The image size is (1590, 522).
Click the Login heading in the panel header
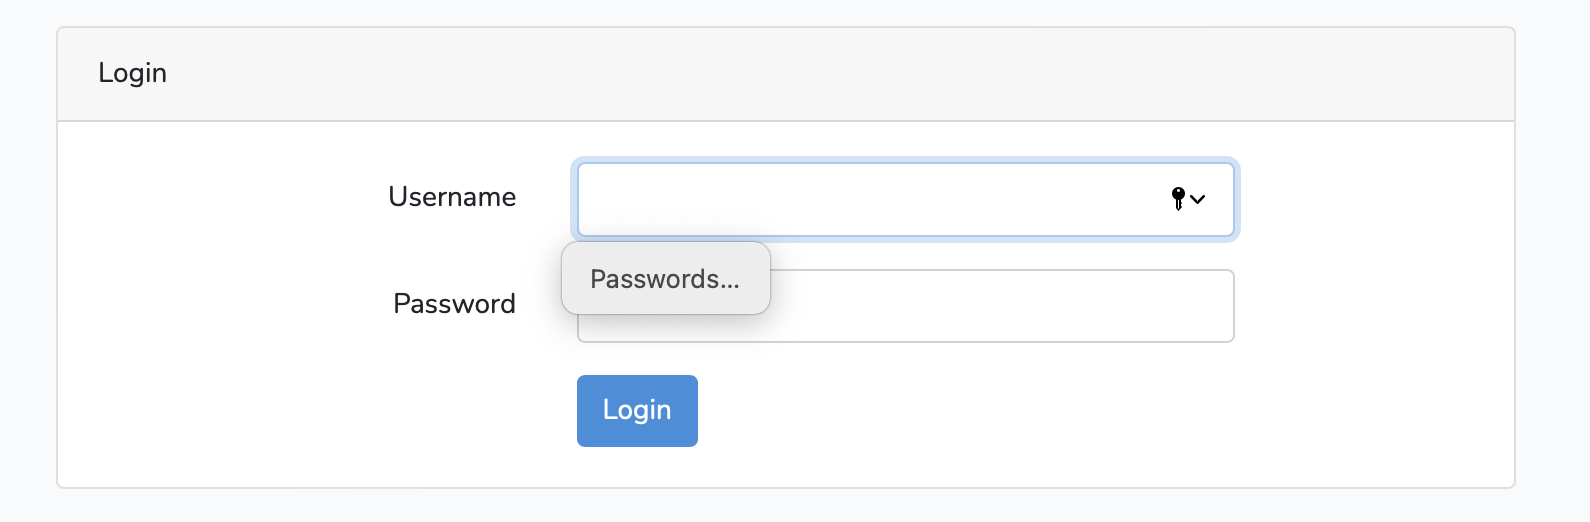(x=132, y=73)
